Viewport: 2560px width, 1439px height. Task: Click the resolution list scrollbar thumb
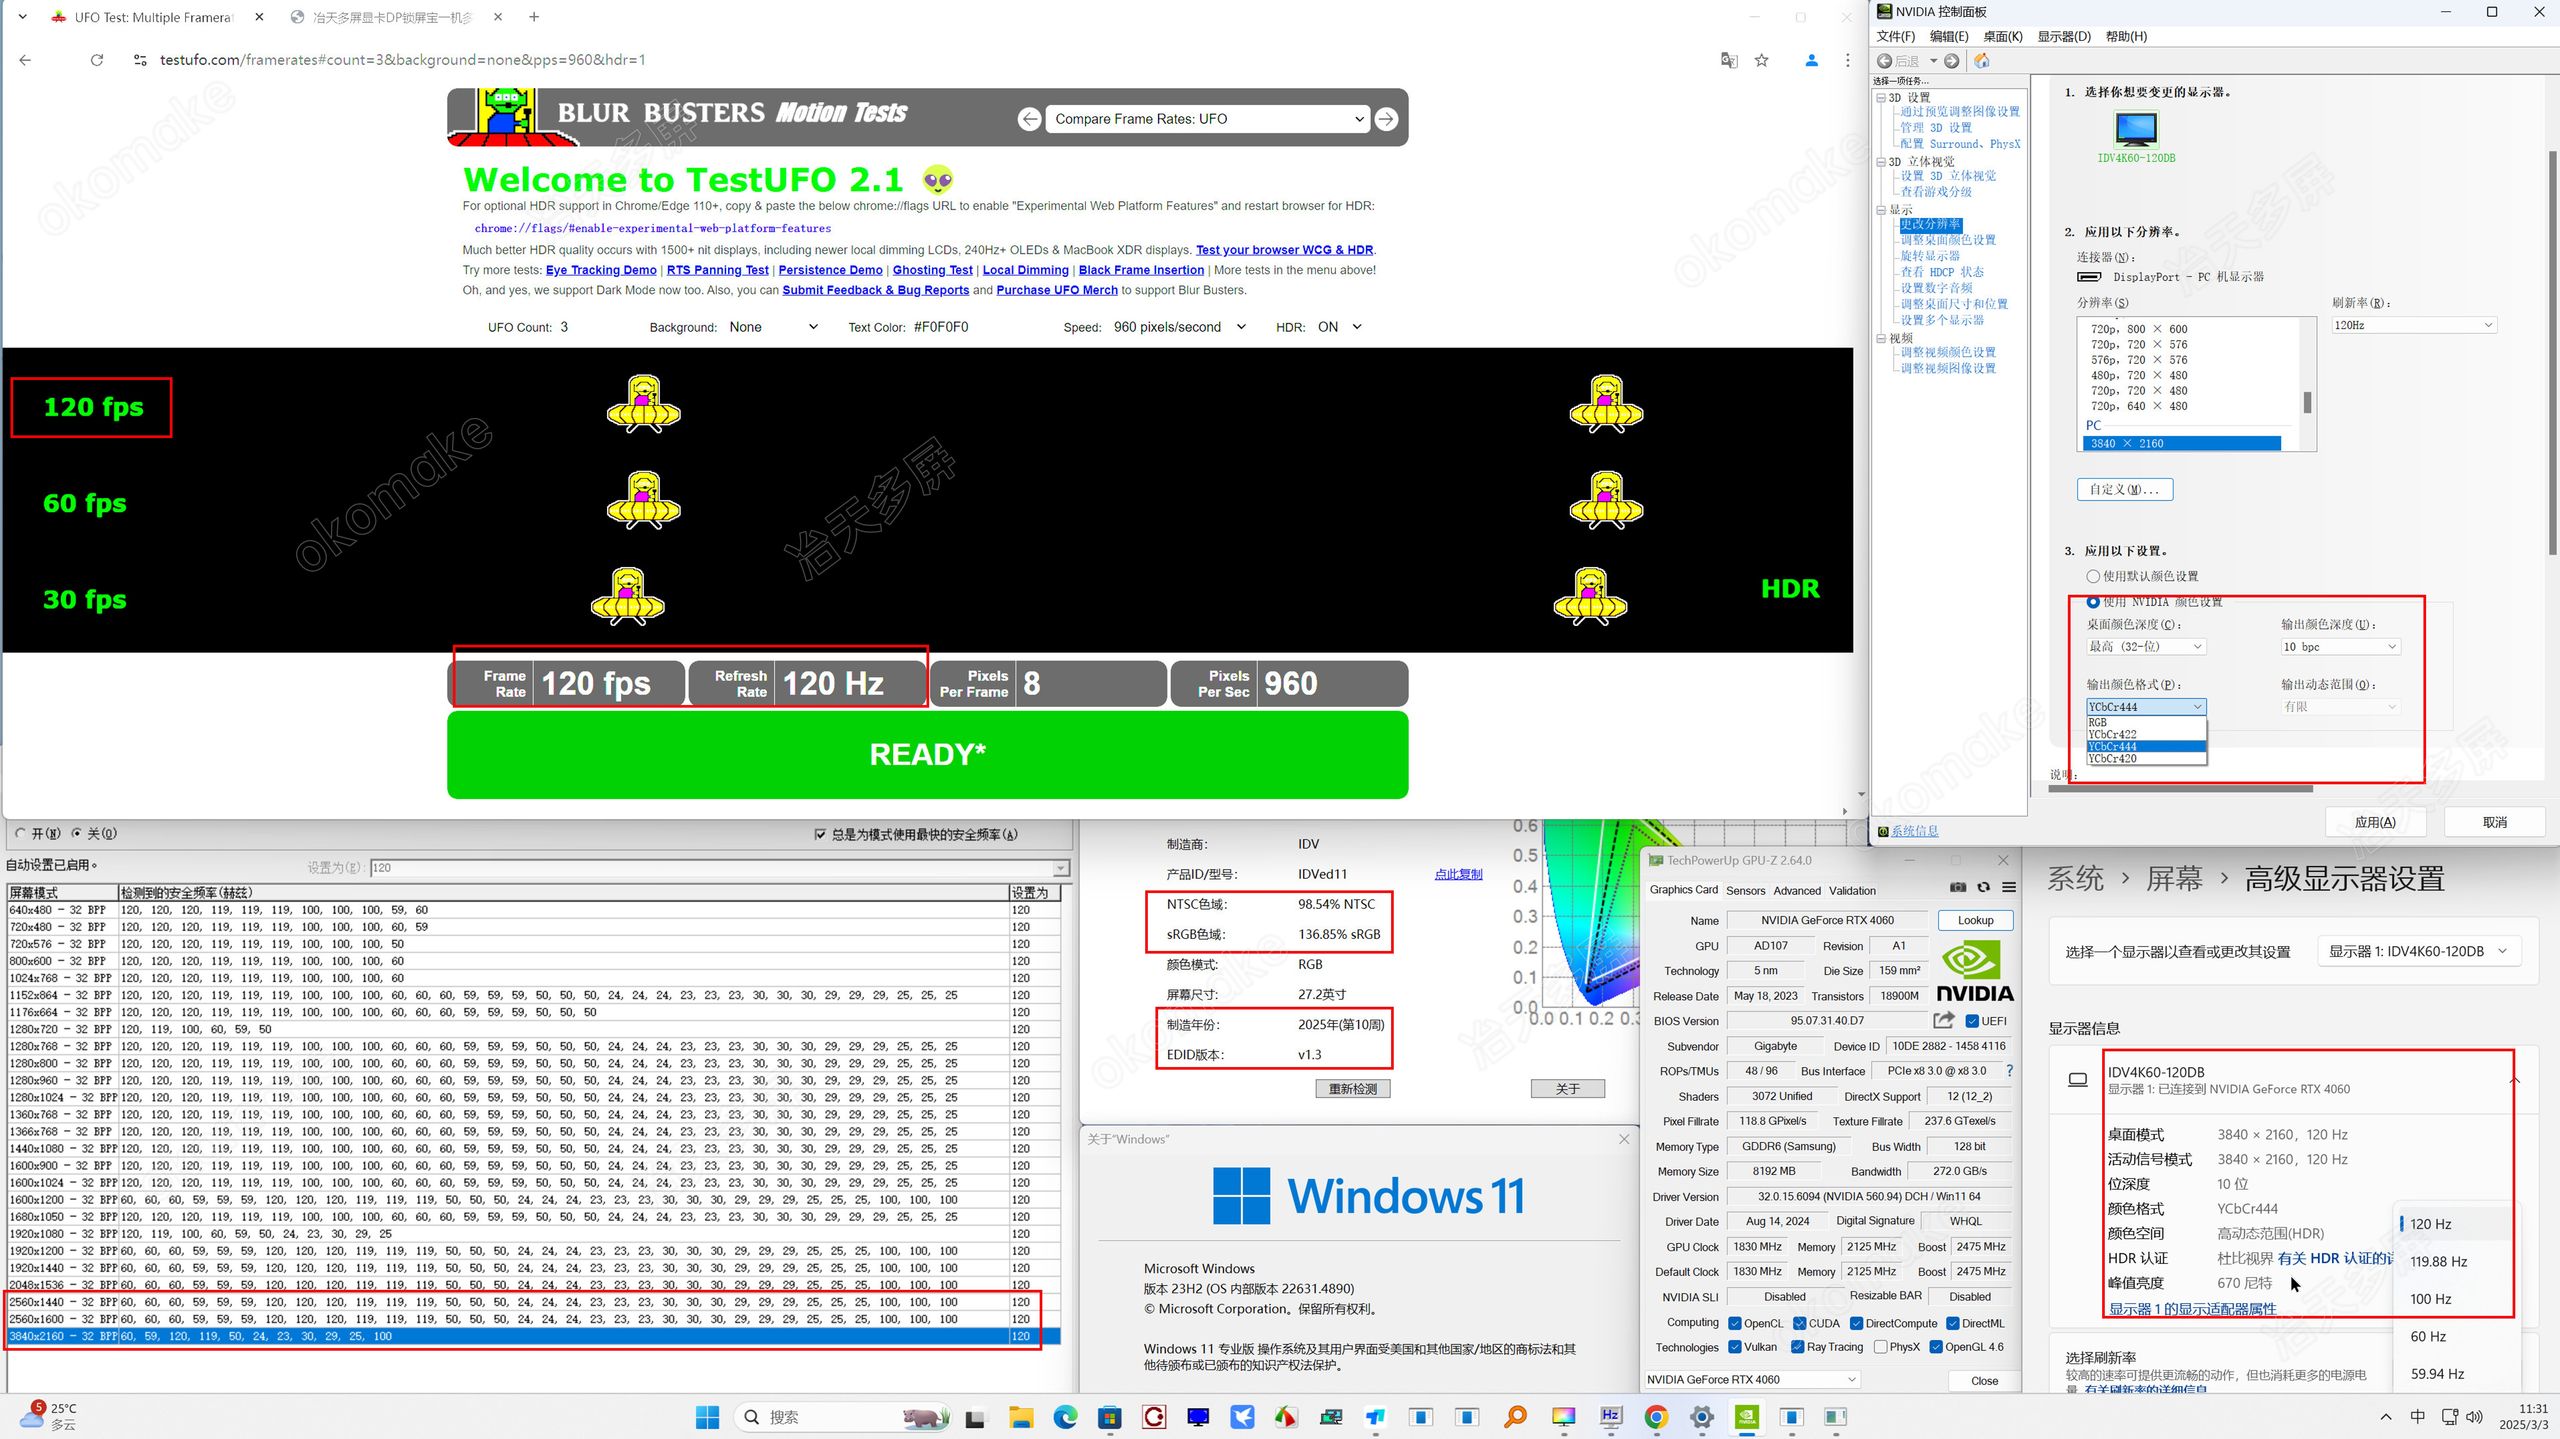[2307, 402]
